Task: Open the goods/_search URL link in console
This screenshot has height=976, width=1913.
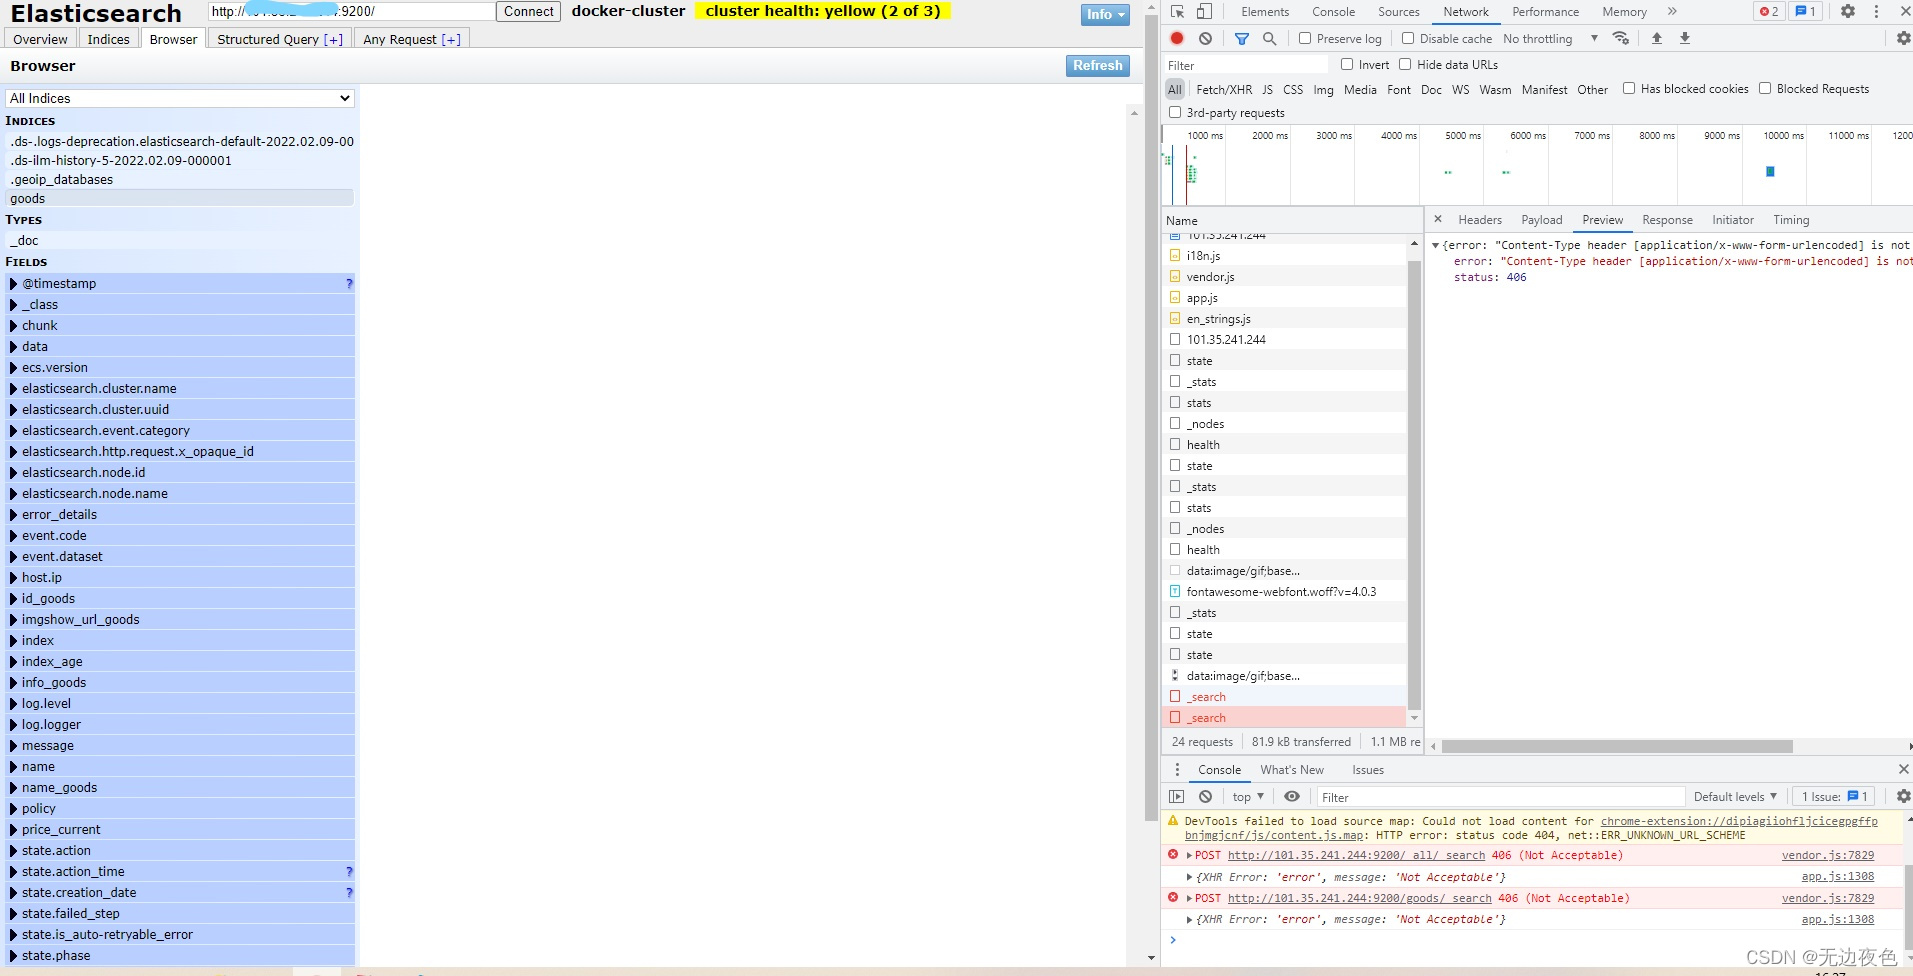Action: (x=1359, y=898)
